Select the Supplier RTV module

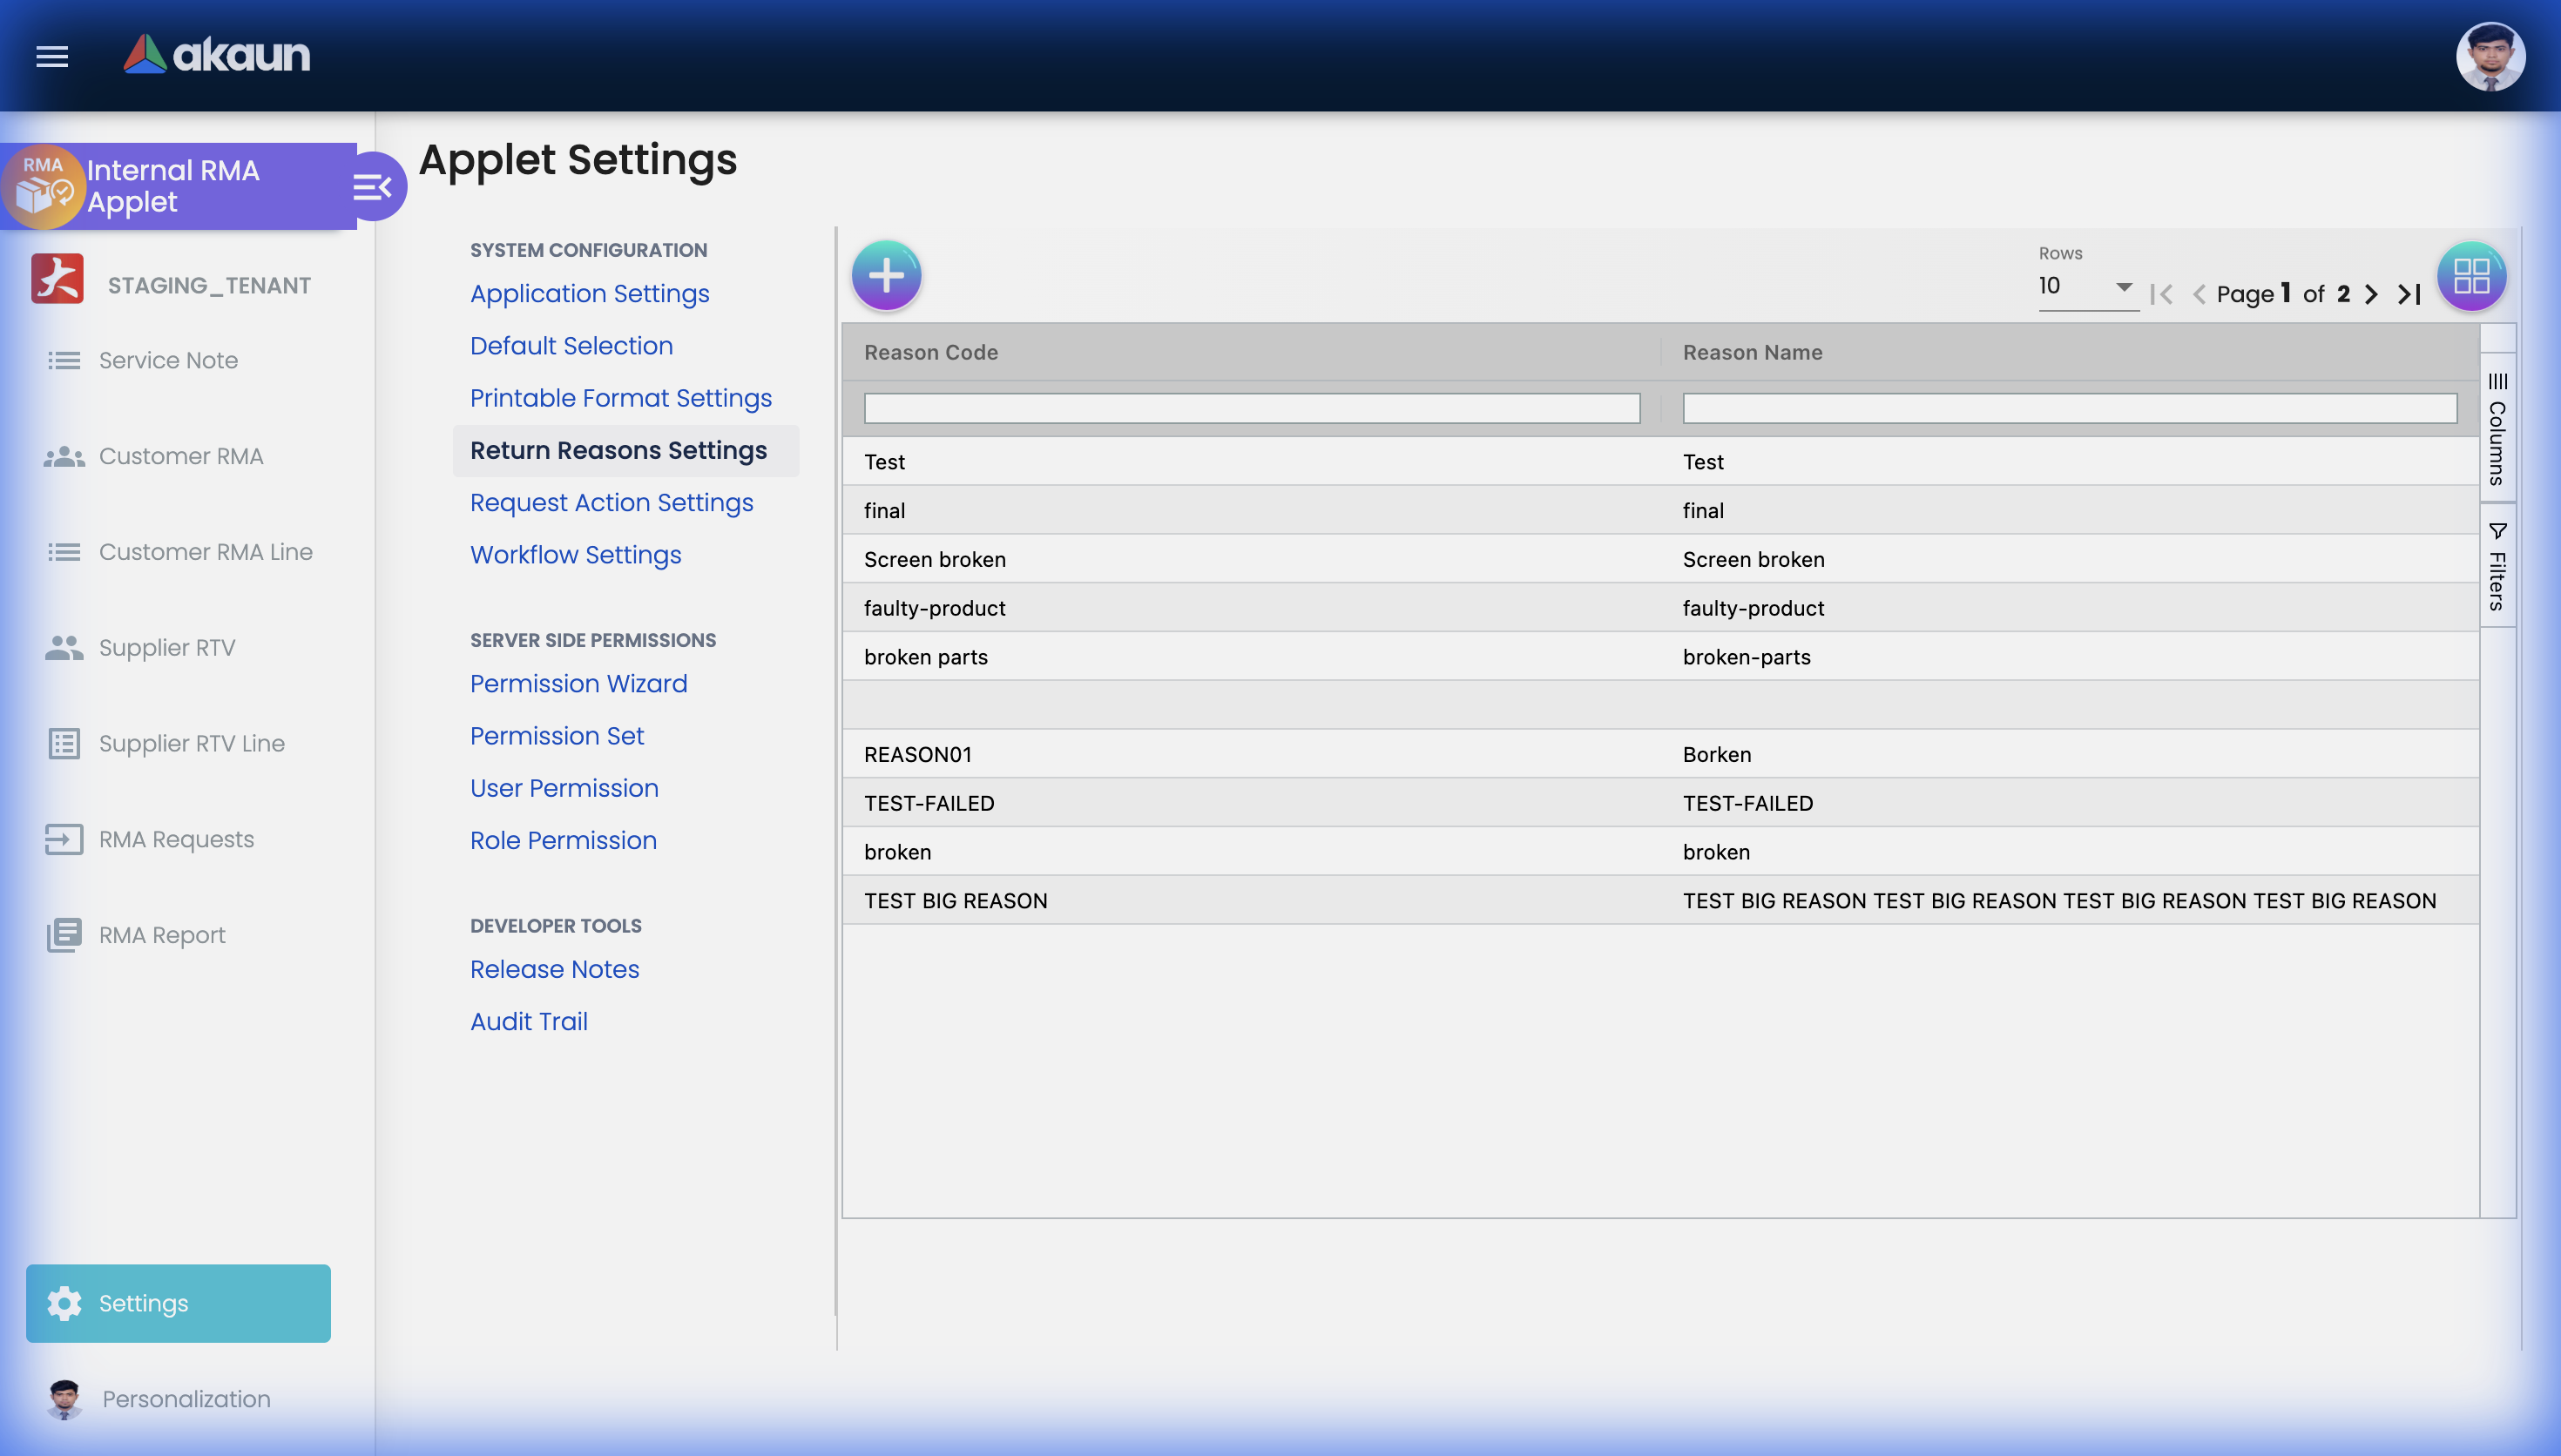click(166, 647)
